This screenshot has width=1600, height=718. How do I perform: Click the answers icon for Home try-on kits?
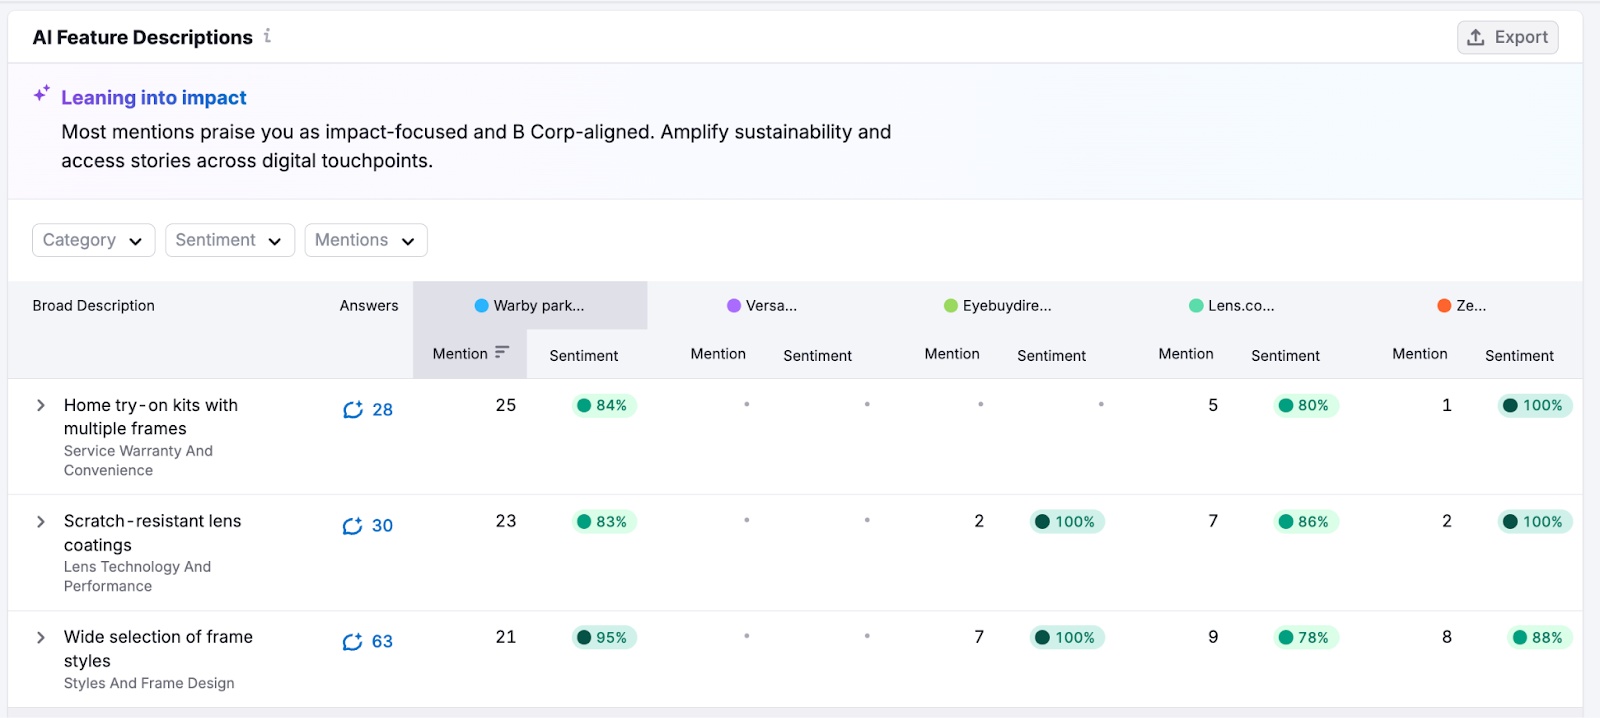(352, 410)
